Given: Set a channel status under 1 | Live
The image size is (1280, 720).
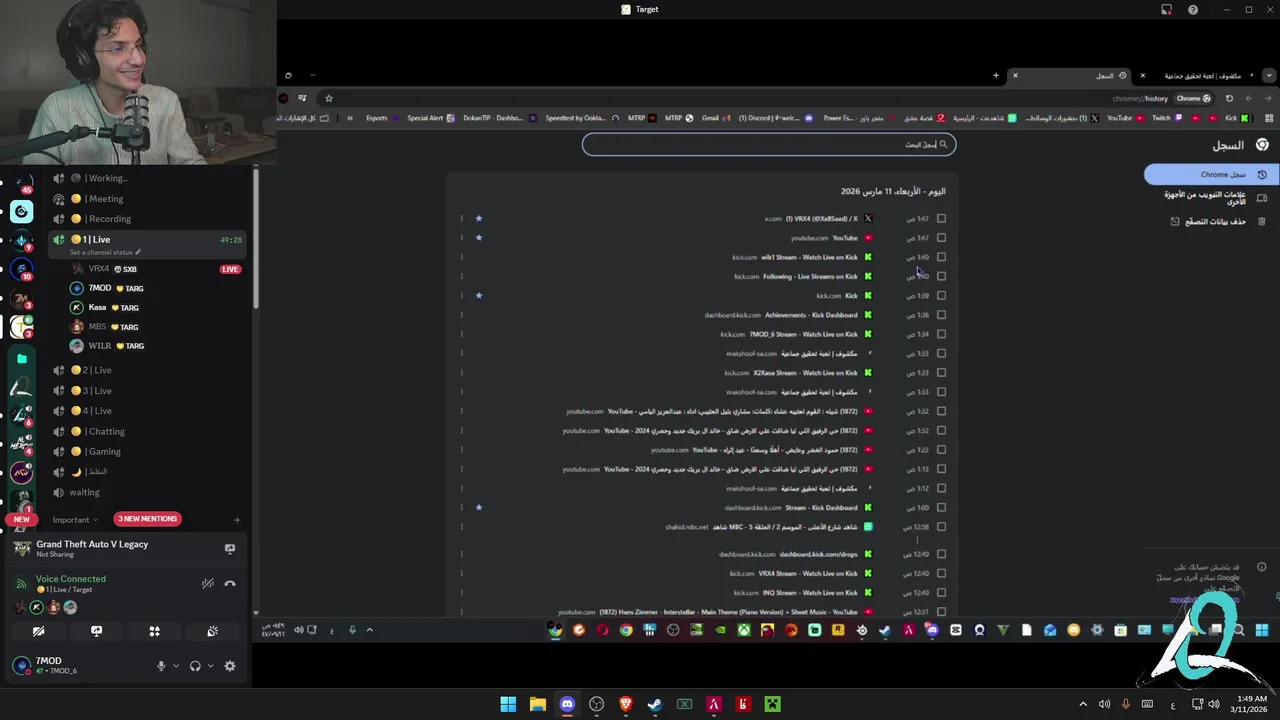Looking at the screenshot, I should 105,252.
